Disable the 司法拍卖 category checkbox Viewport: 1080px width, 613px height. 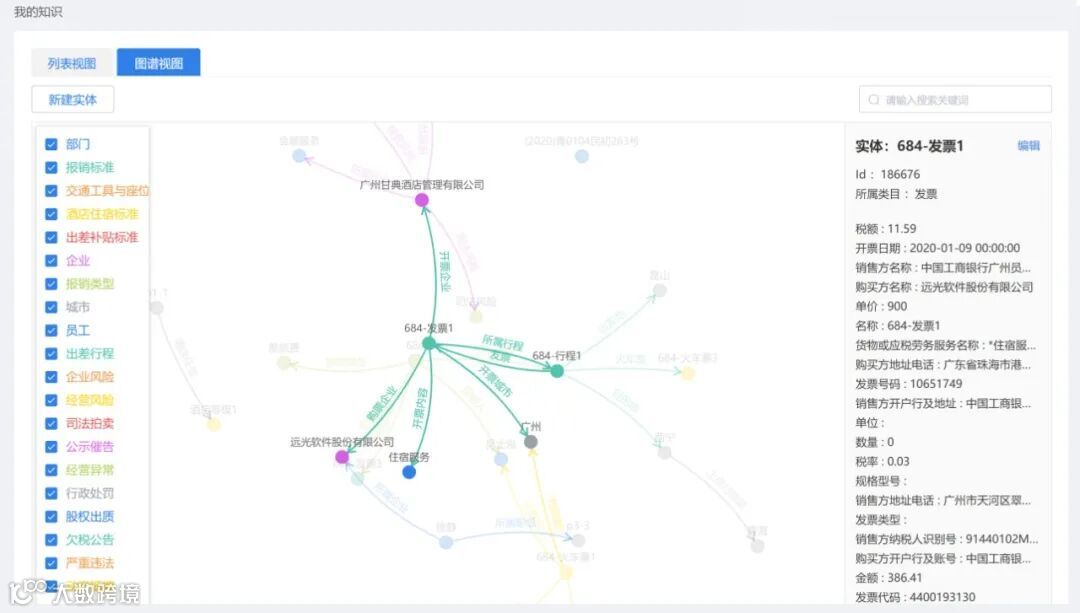(51, 424)
